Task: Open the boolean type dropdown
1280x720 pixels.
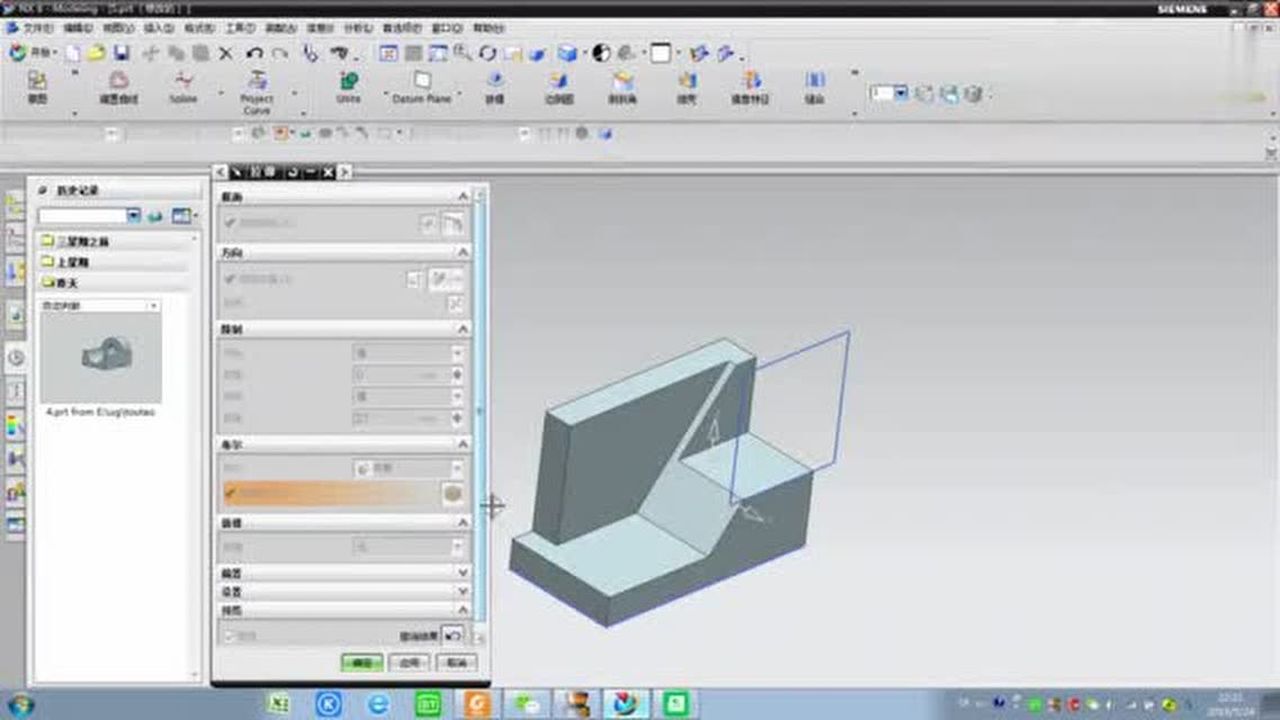Action: pos(408,468)
